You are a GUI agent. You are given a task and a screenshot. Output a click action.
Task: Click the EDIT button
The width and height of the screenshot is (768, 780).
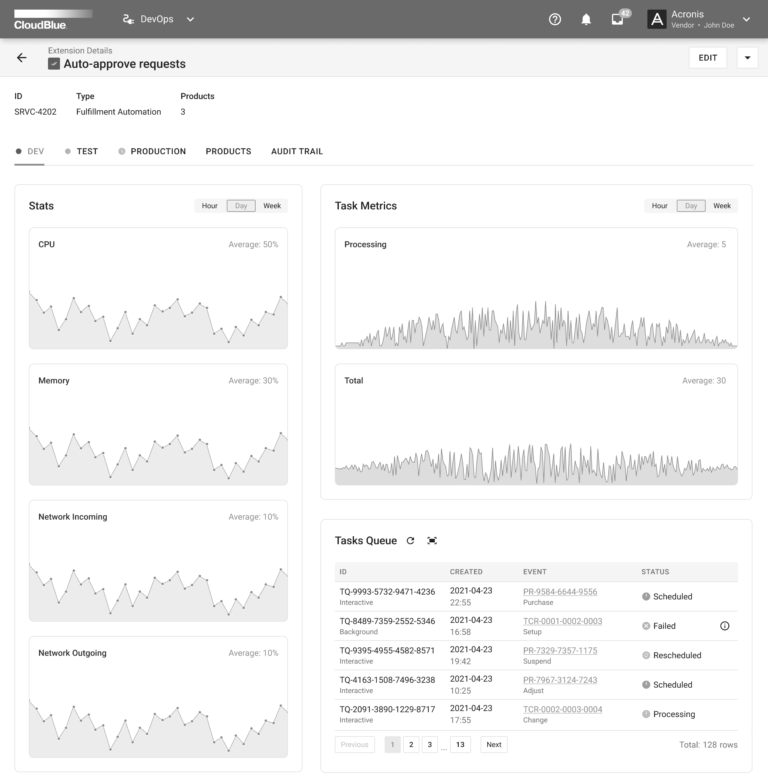(707, 58)
